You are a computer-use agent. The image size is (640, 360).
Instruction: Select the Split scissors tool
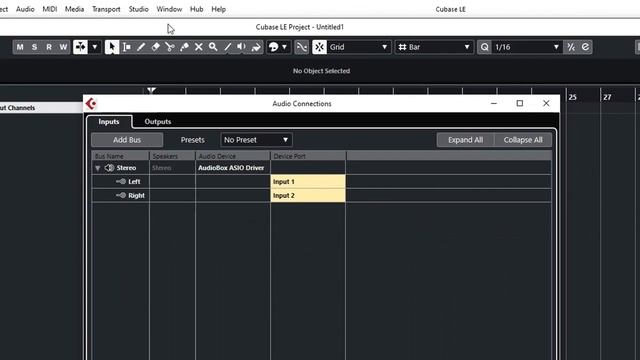coord(170,47)
